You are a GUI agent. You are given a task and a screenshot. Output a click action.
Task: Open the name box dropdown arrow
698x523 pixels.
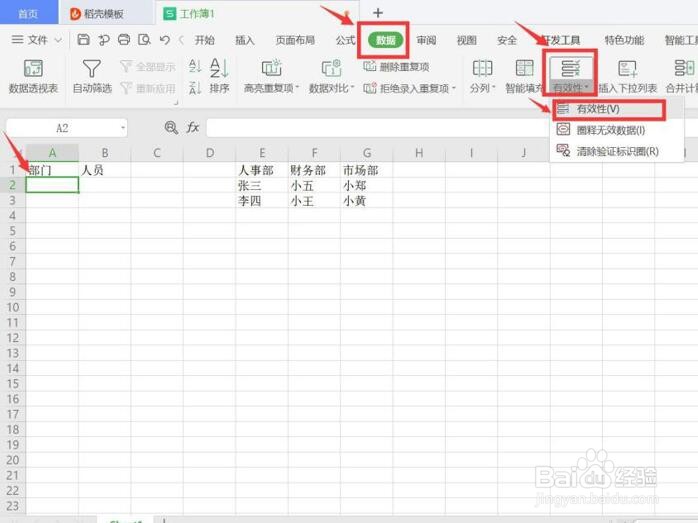(122, 128)
